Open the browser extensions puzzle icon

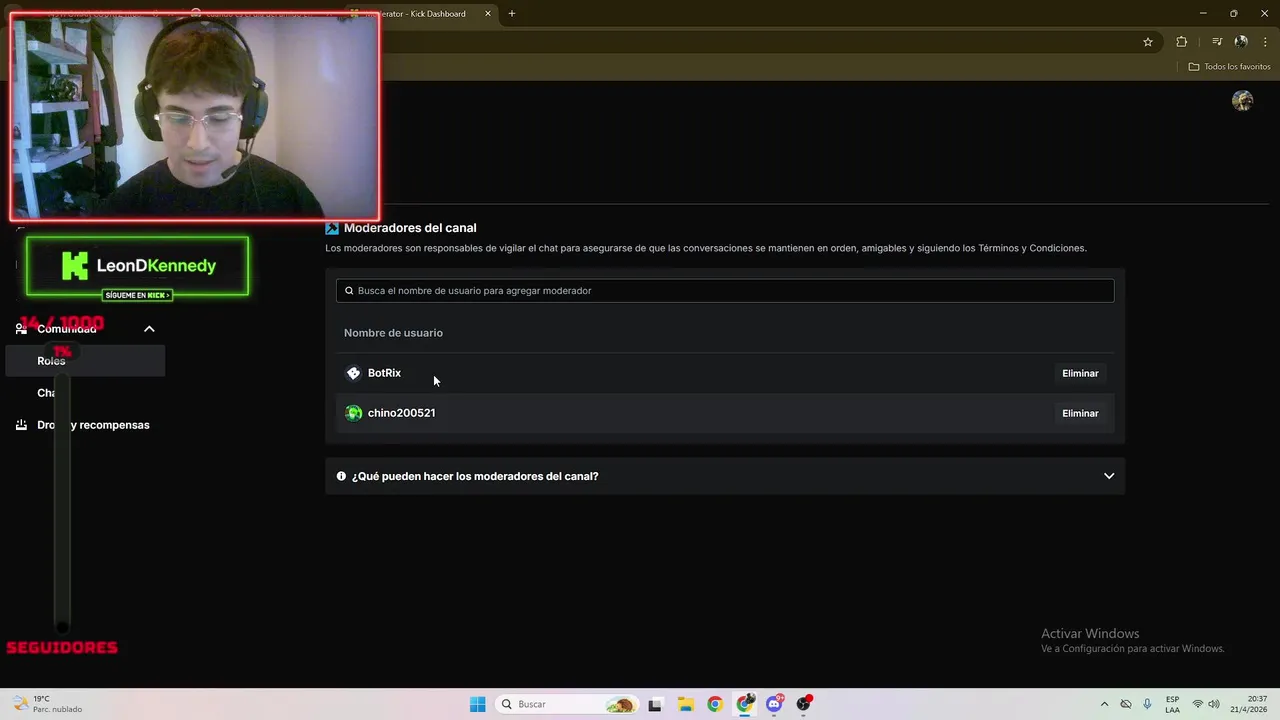tap(1182, 42)
